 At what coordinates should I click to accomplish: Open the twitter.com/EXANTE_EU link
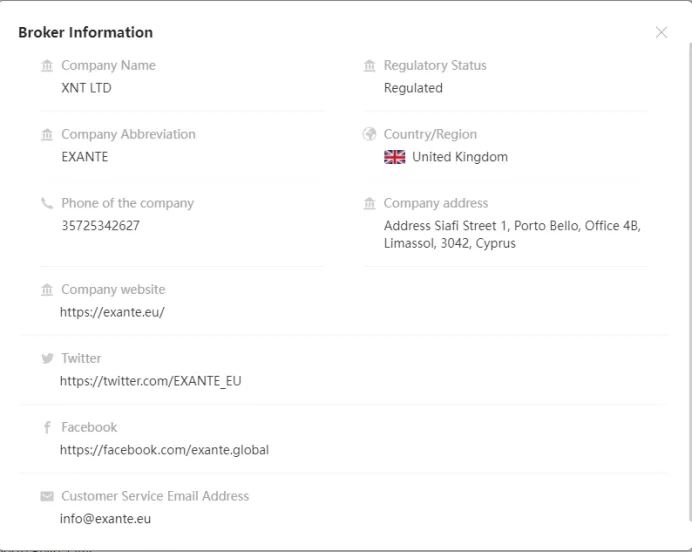point(150,381)
